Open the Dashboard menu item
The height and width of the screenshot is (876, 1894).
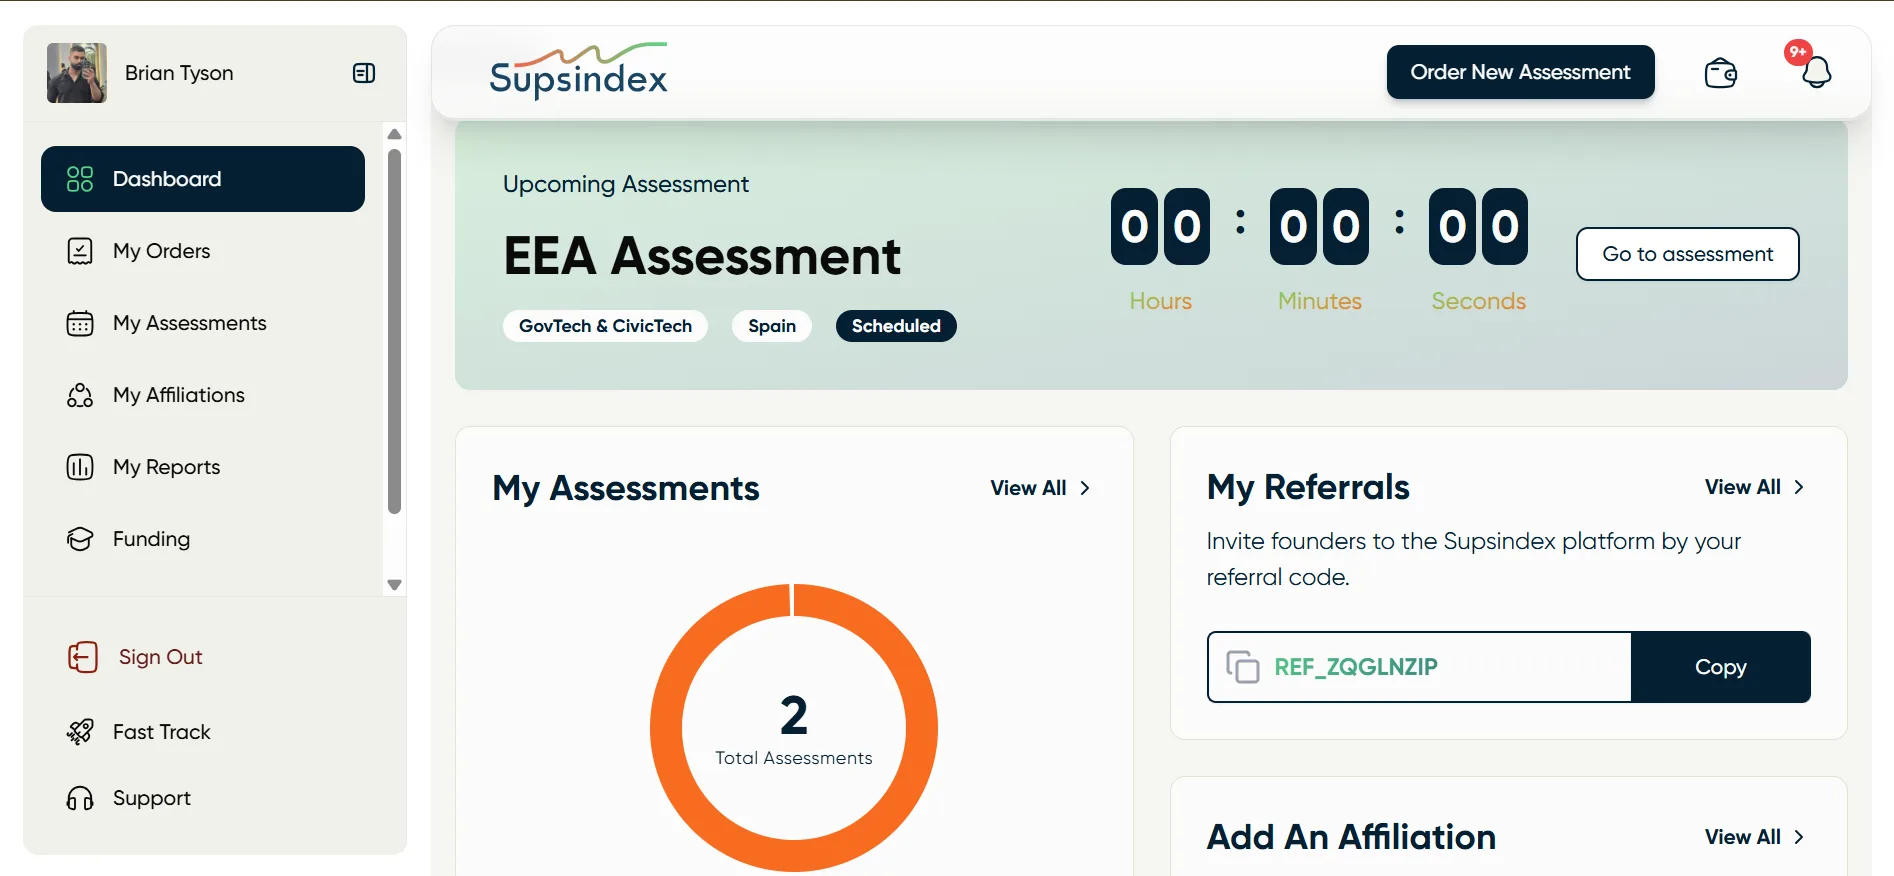coord(203,179)
